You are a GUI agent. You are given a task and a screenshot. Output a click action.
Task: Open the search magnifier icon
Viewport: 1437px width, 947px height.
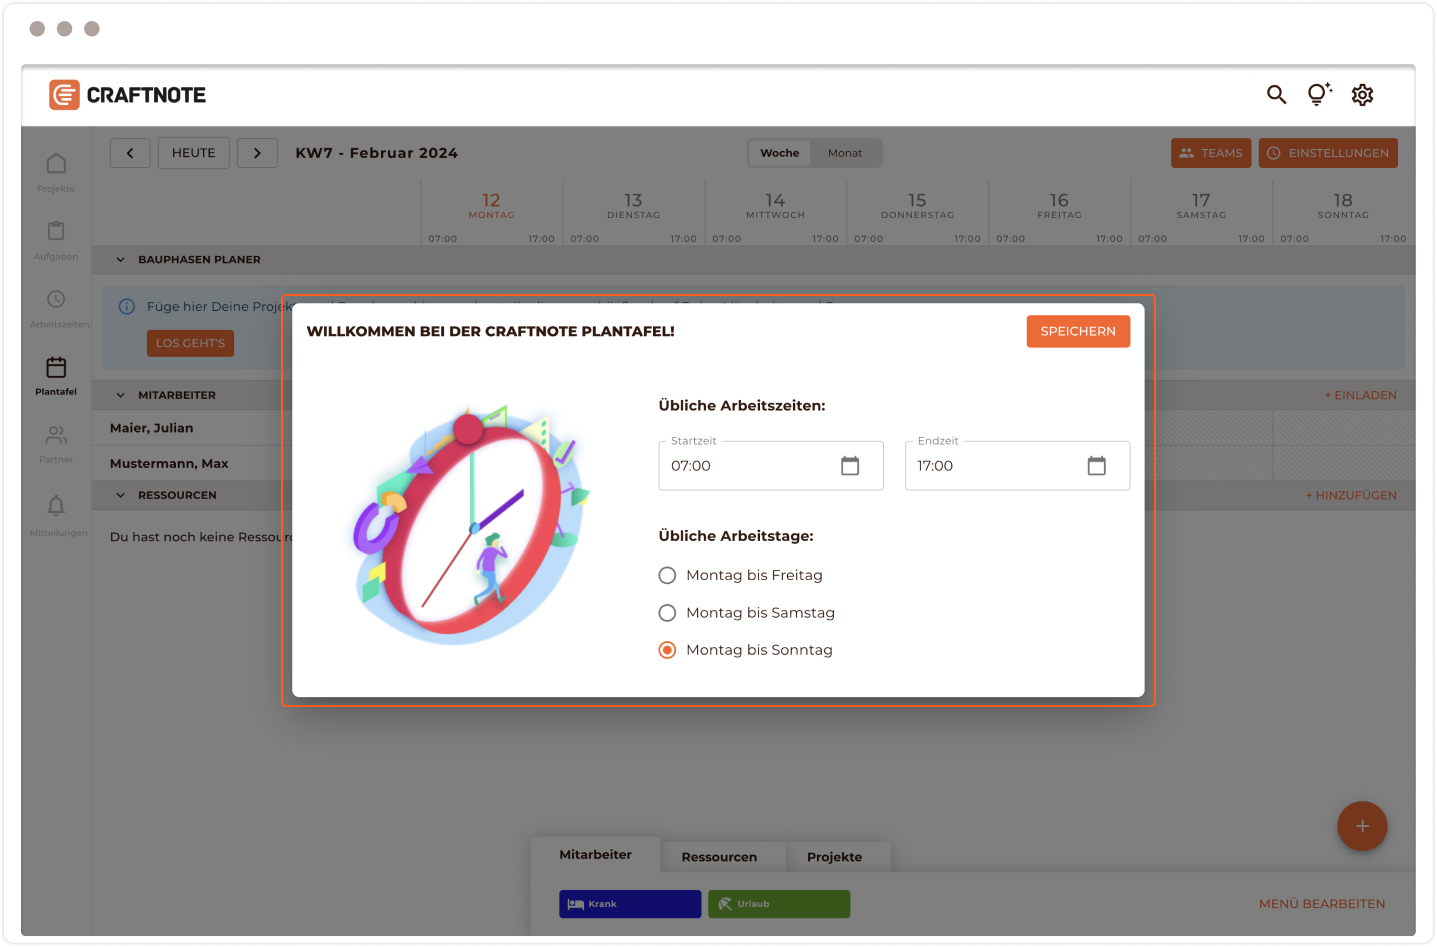1276,95
